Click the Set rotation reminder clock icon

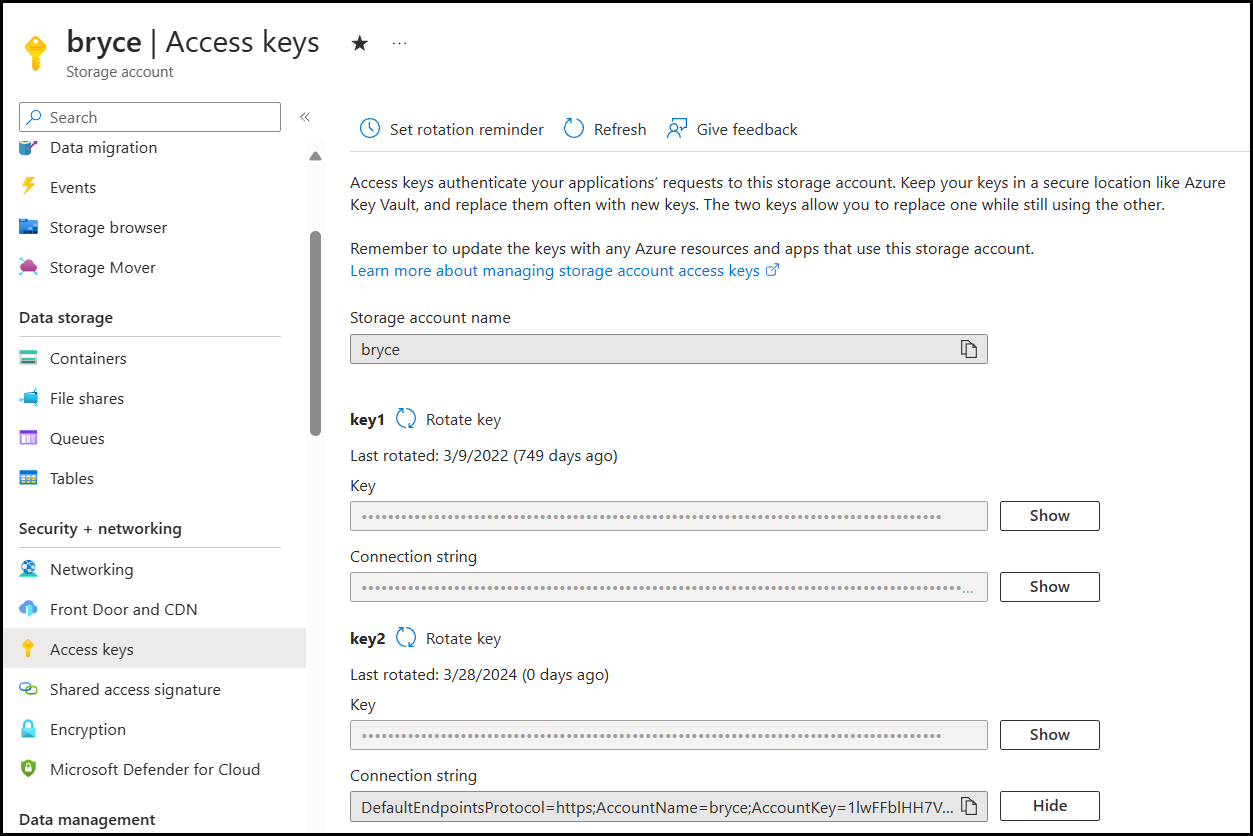pyautogui.click(x=370, y=129)
